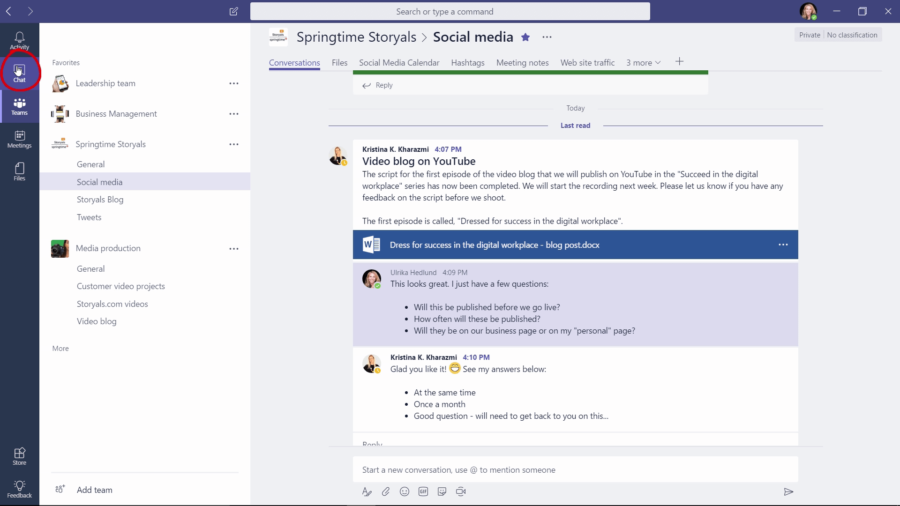Viewport: 900px width, 506px height.
Task: Click Add team at bottom left
Action: 94,490
